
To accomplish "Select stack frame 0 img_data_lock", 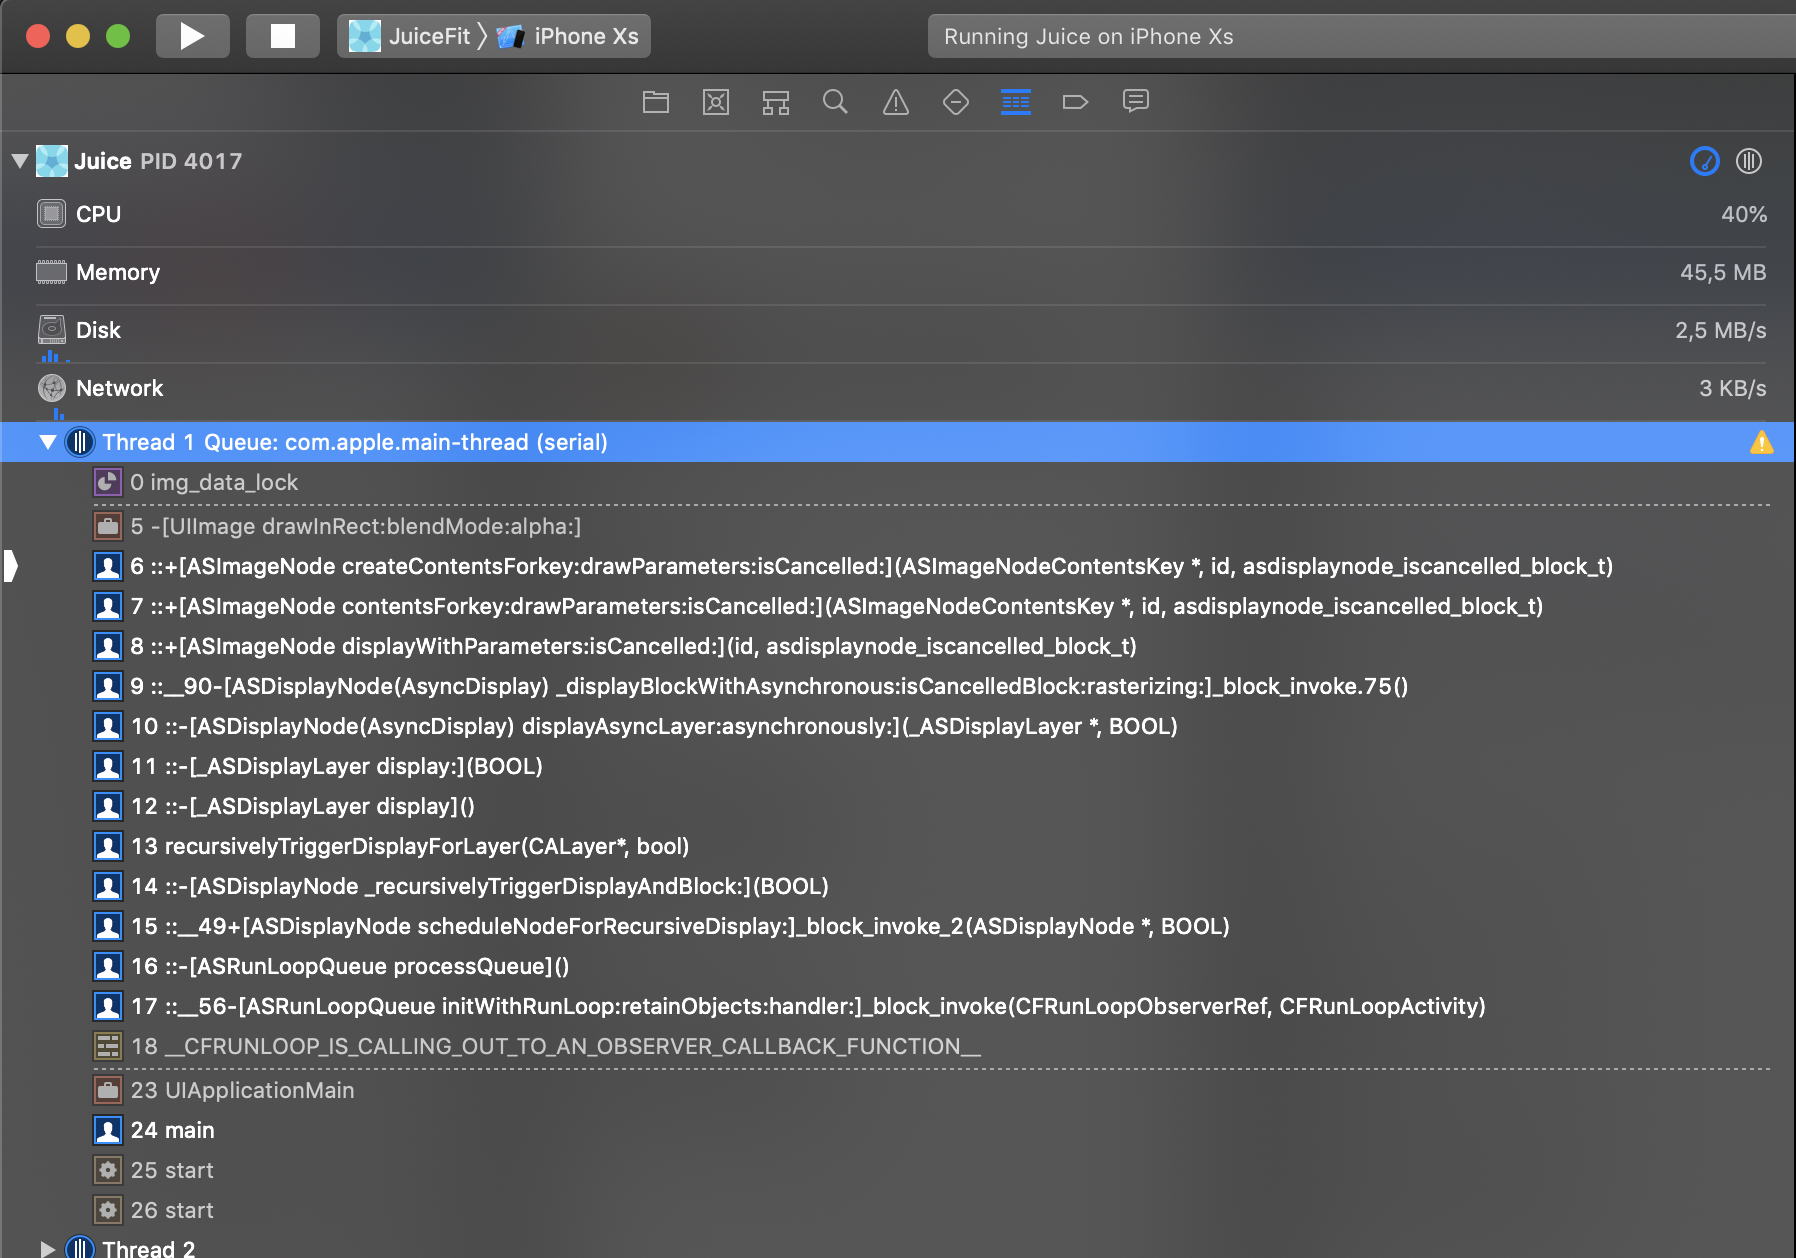I will pyautogui.click(x=898, y=482).
